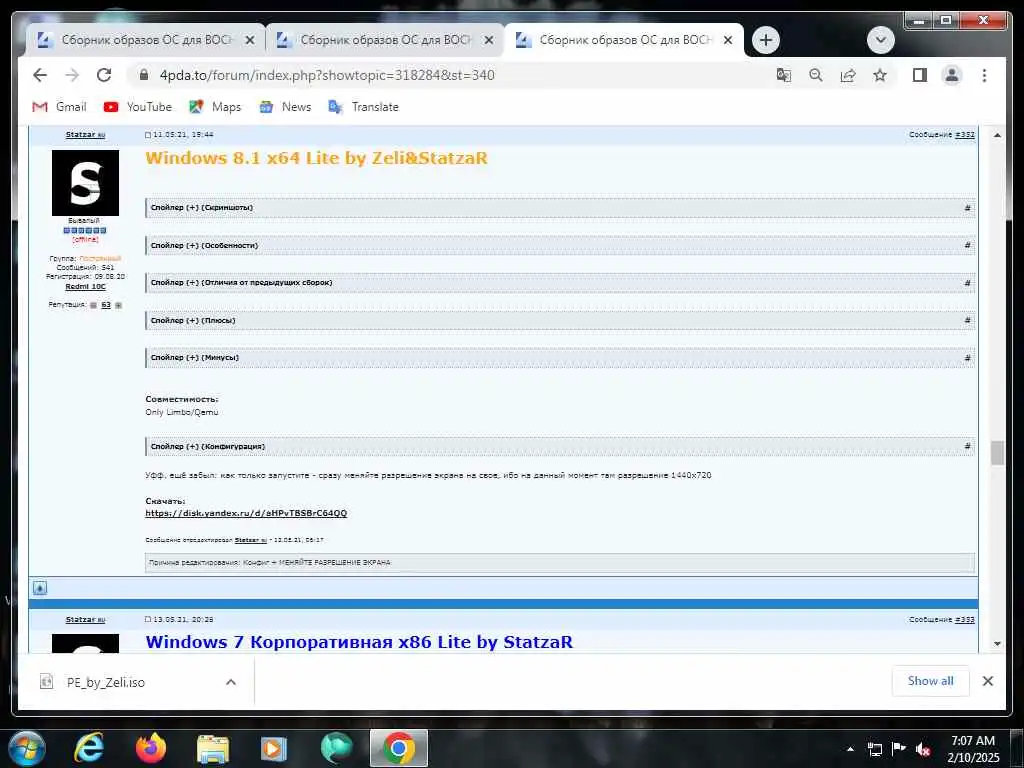Open the Chrome side panel

pos(920,75)
